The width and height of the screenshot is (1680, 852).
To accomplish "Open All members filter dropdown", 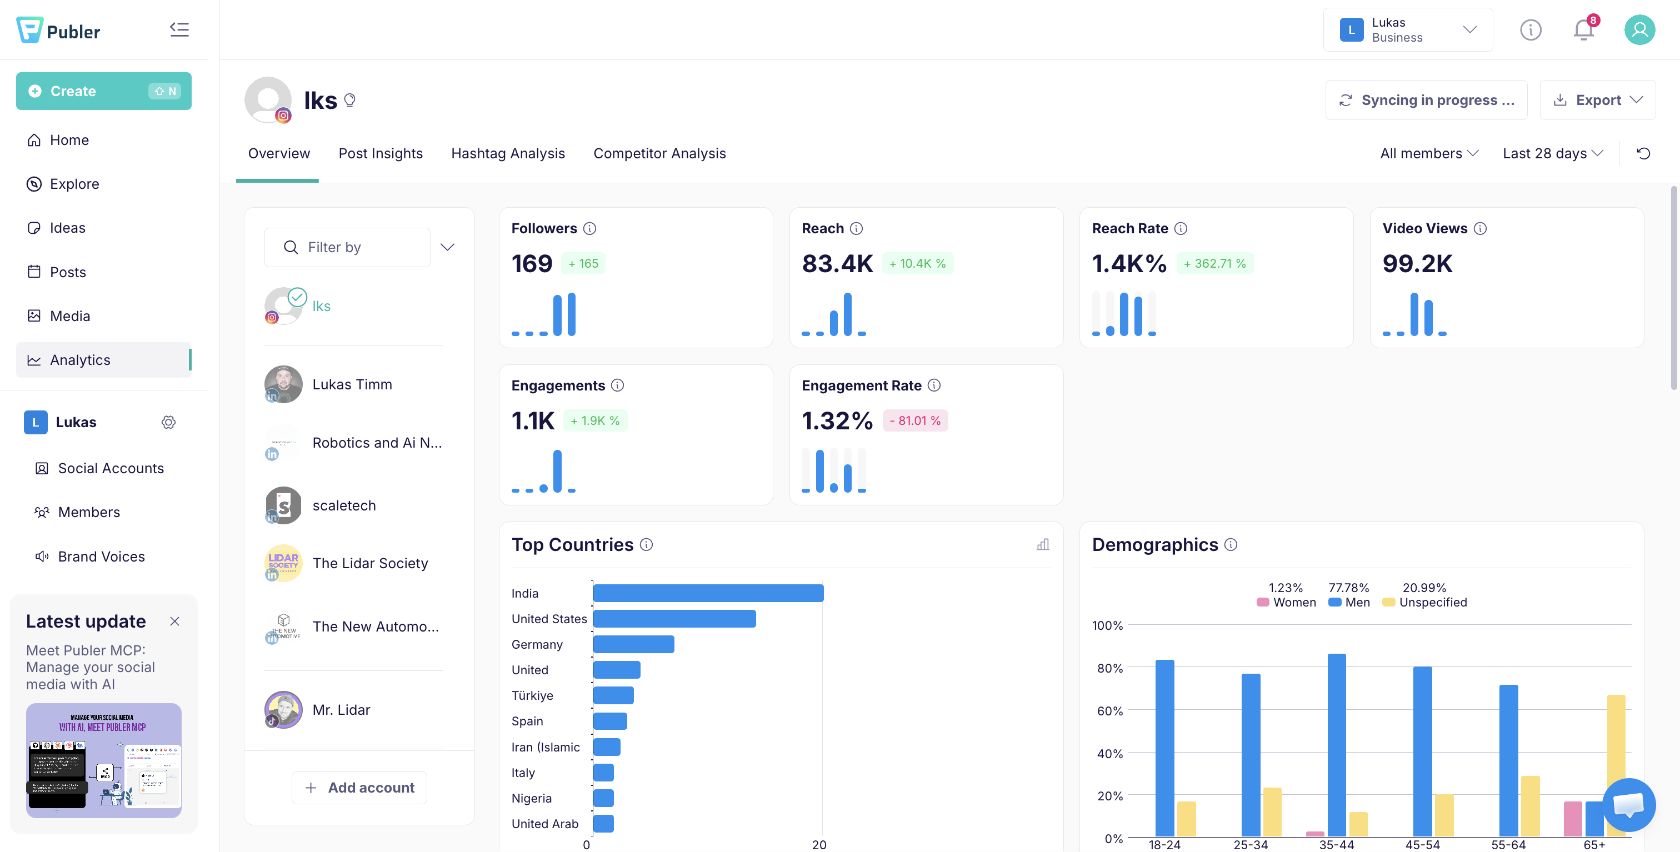I will (x=1429, y=153).
